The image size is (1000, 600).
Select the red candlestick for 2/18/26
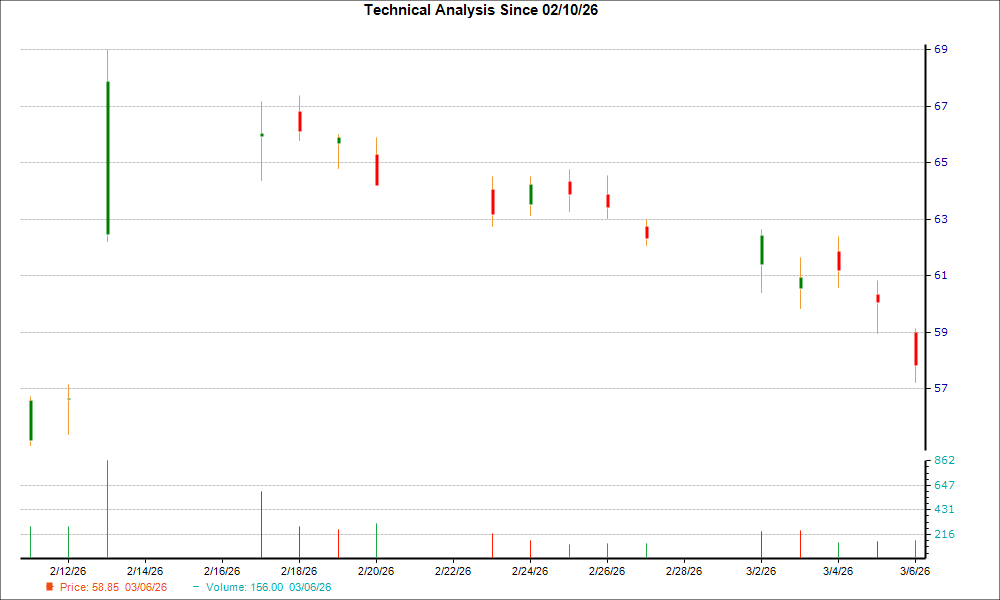[x=300, y=120]
